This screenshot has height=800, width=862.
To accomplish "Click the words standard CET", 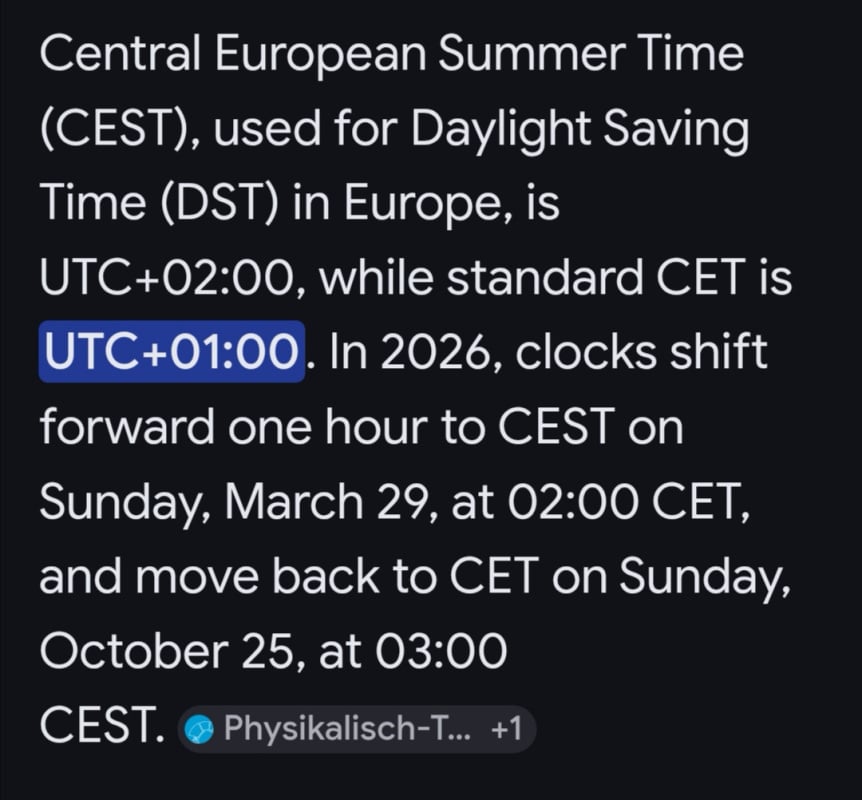I will point(595,278).
